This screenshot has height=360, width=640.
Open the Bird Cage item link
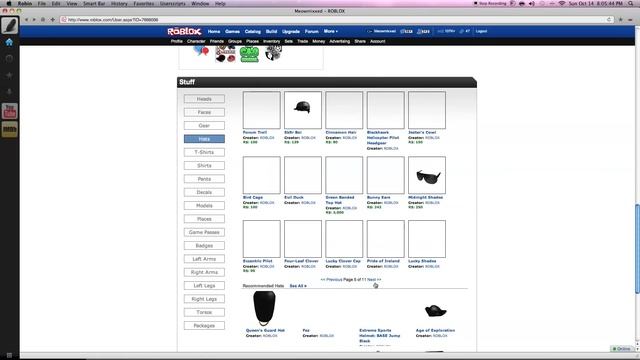(253, 198)
